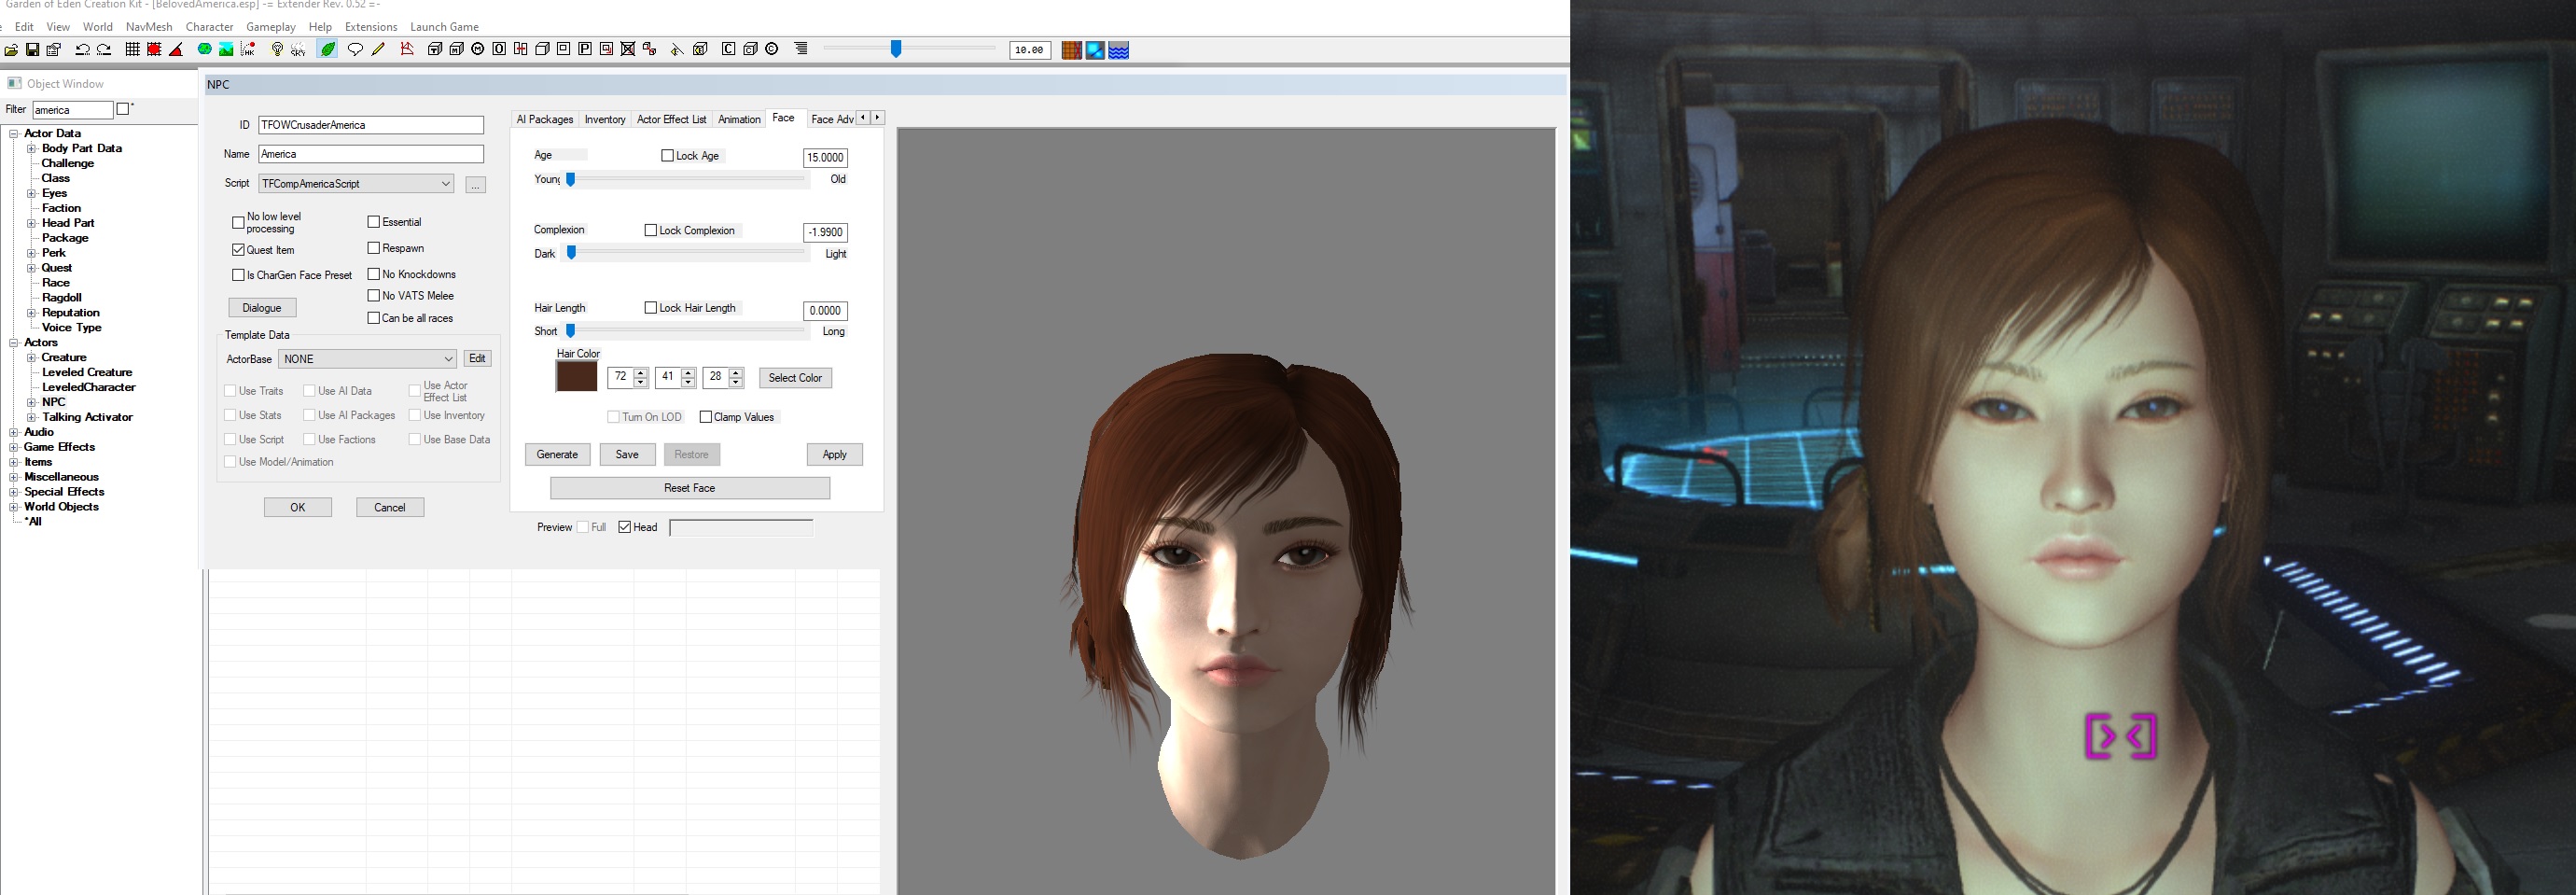Image resolution: width=2576 pixels, height=895 pixels.
Task: Open the NavMesh menu
Action: coord(149,27)
